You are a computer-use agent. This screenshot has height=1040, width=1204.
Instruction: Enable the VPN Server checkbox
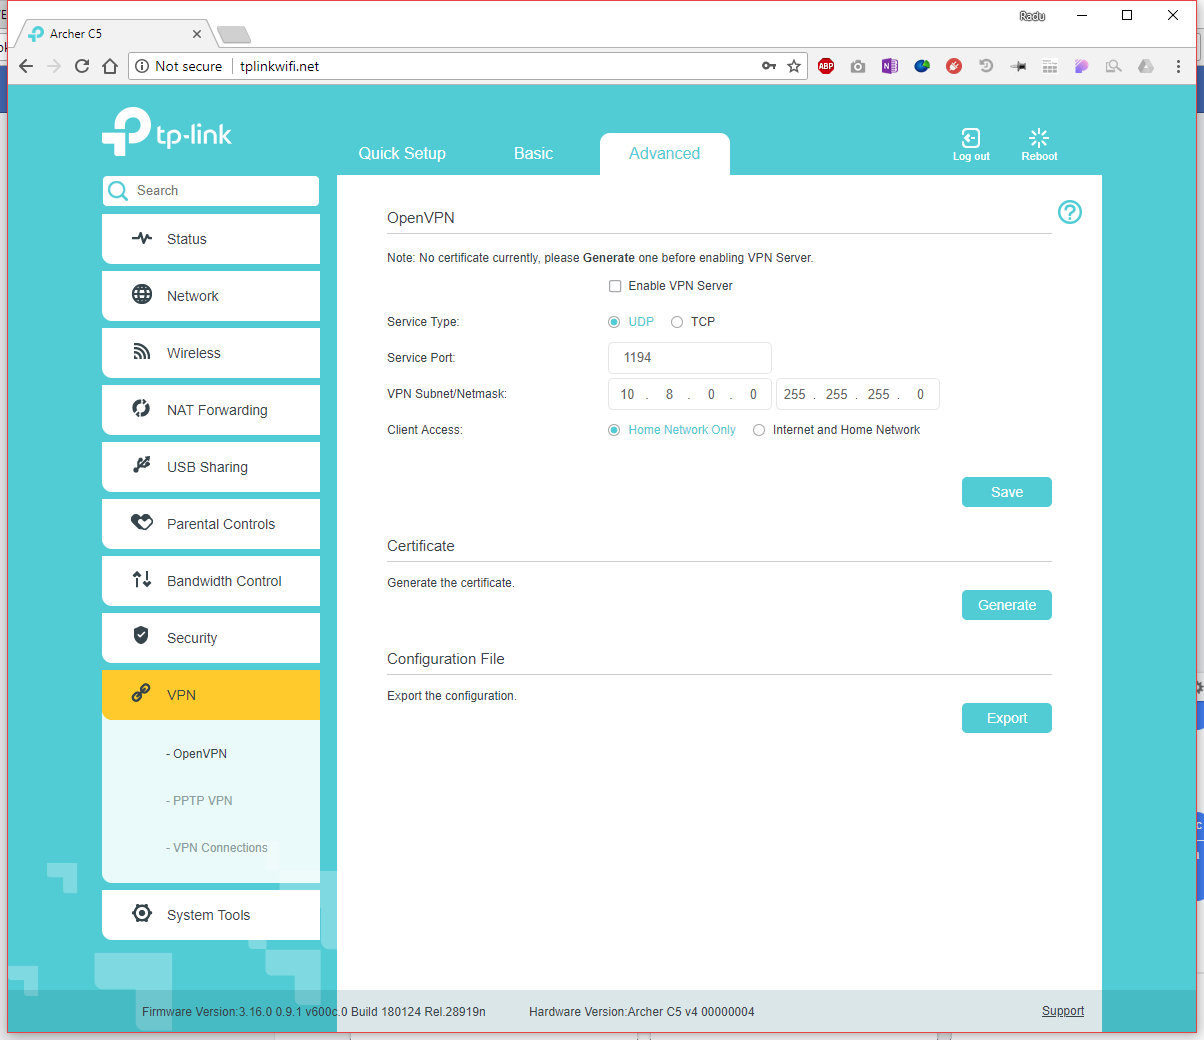(615, 286)
